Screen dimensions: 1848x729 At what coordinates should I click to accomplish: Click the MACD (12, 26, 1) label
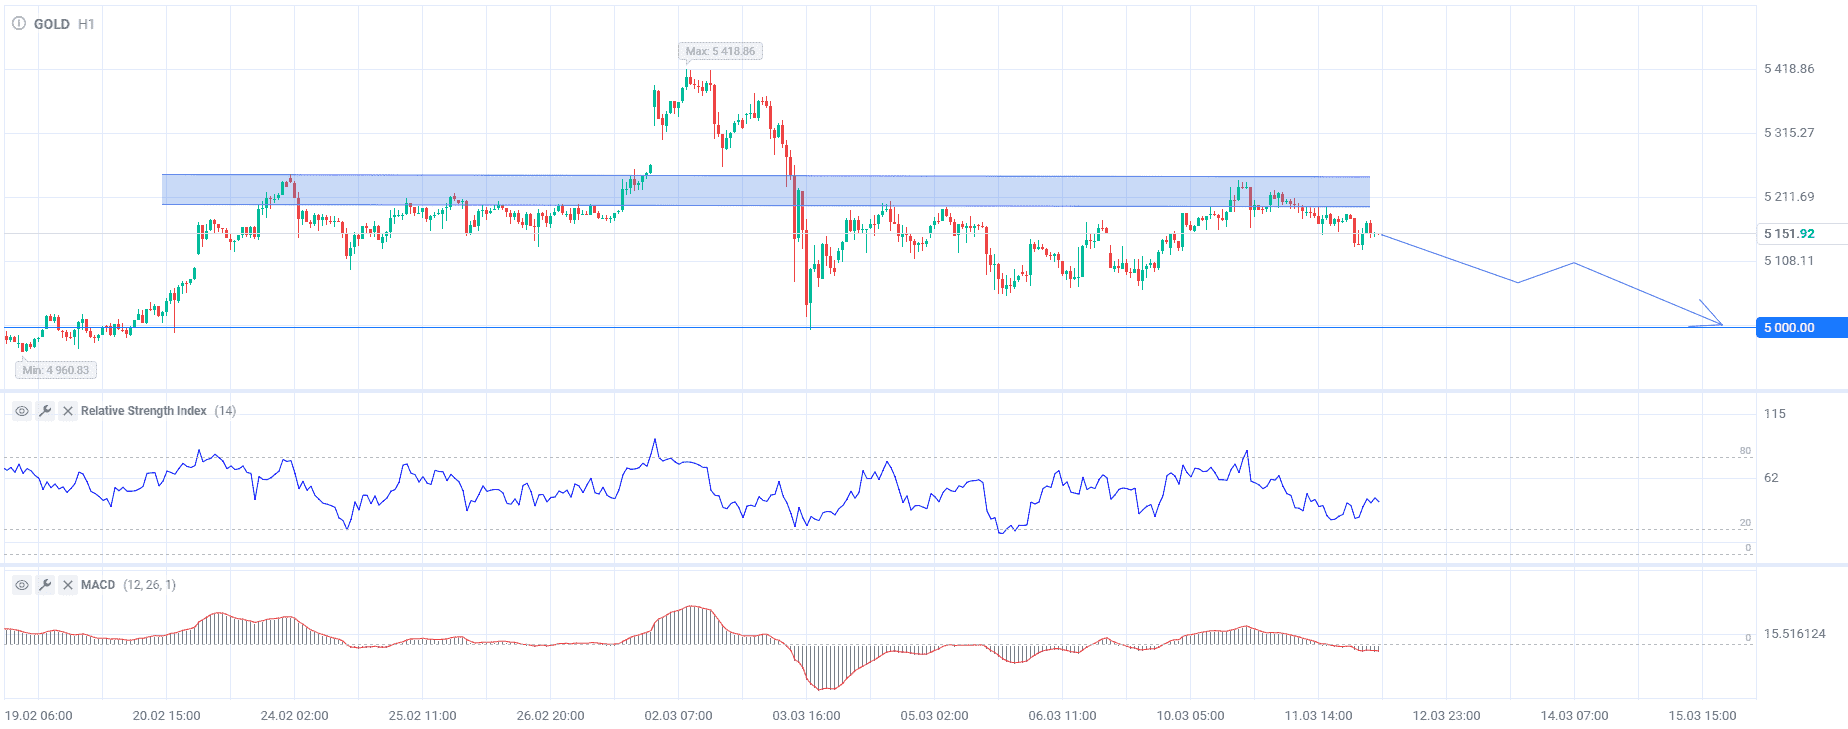click(128, 585)
